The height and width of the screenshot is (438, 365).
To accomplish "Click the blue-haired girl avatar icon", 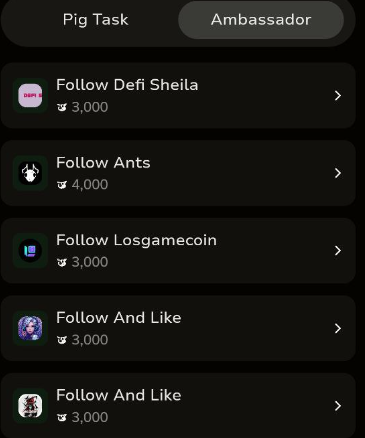I will [30, 328].
